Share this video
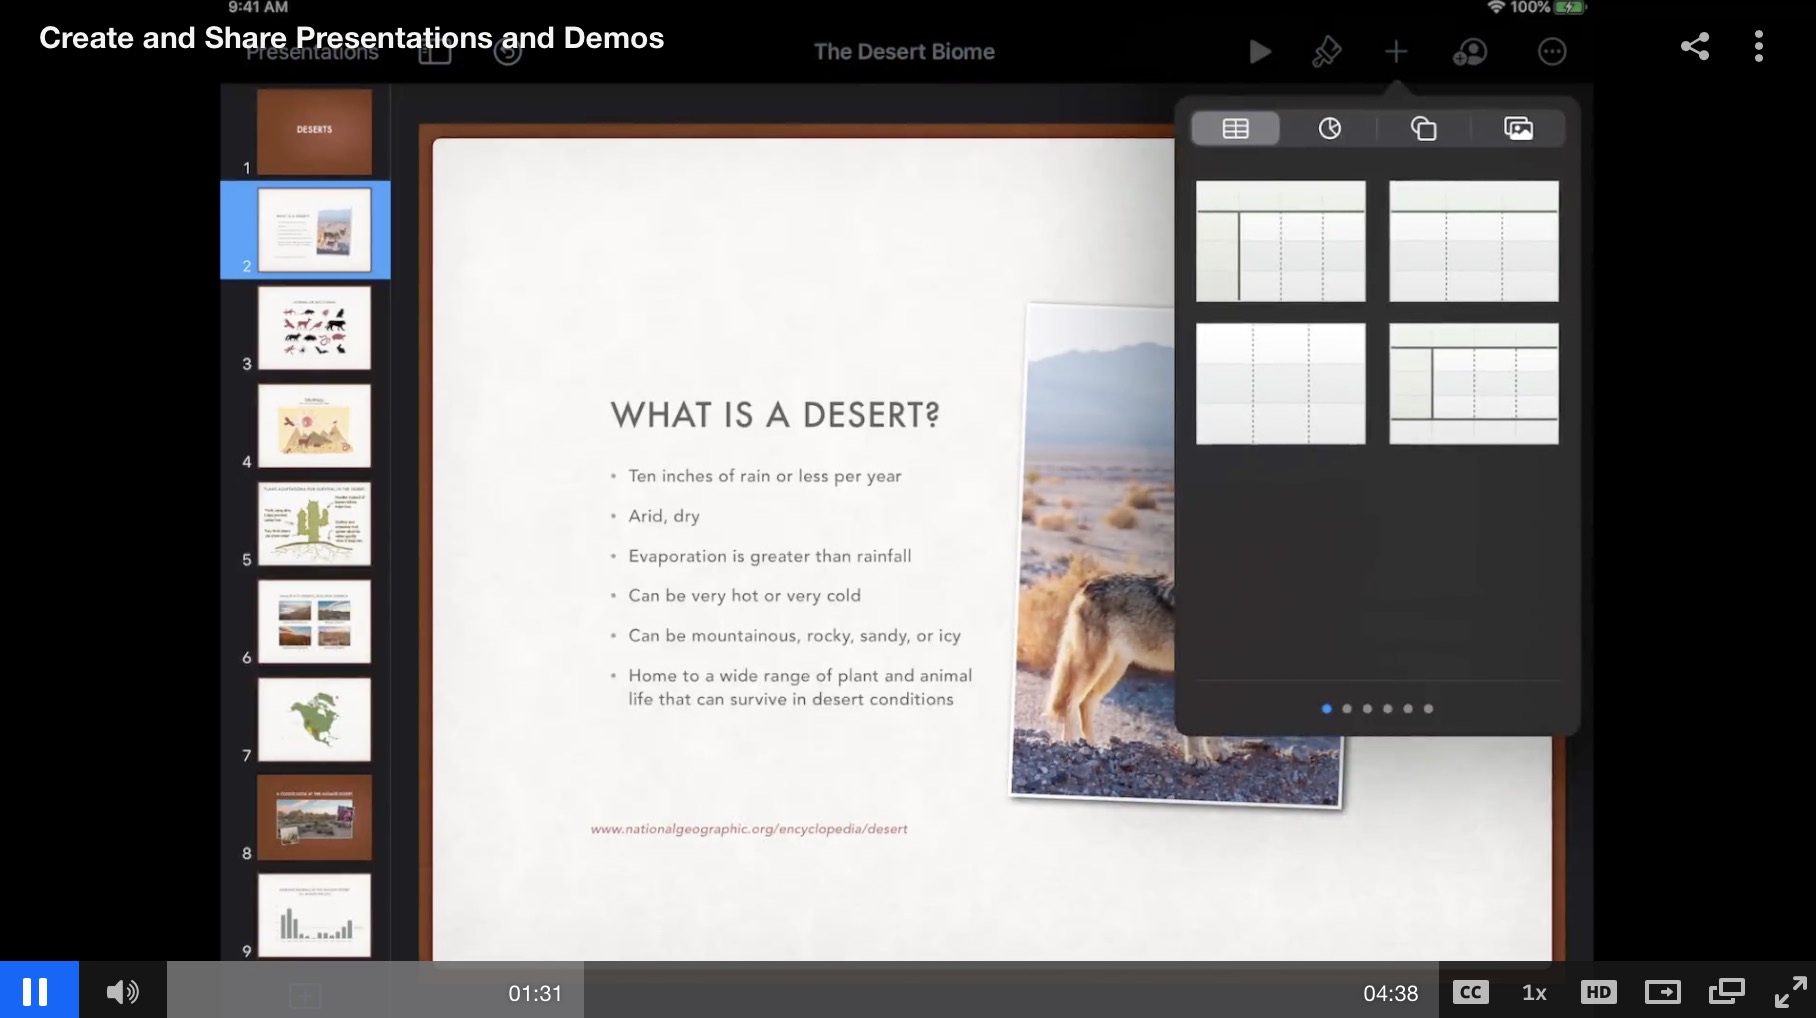 1694,46
